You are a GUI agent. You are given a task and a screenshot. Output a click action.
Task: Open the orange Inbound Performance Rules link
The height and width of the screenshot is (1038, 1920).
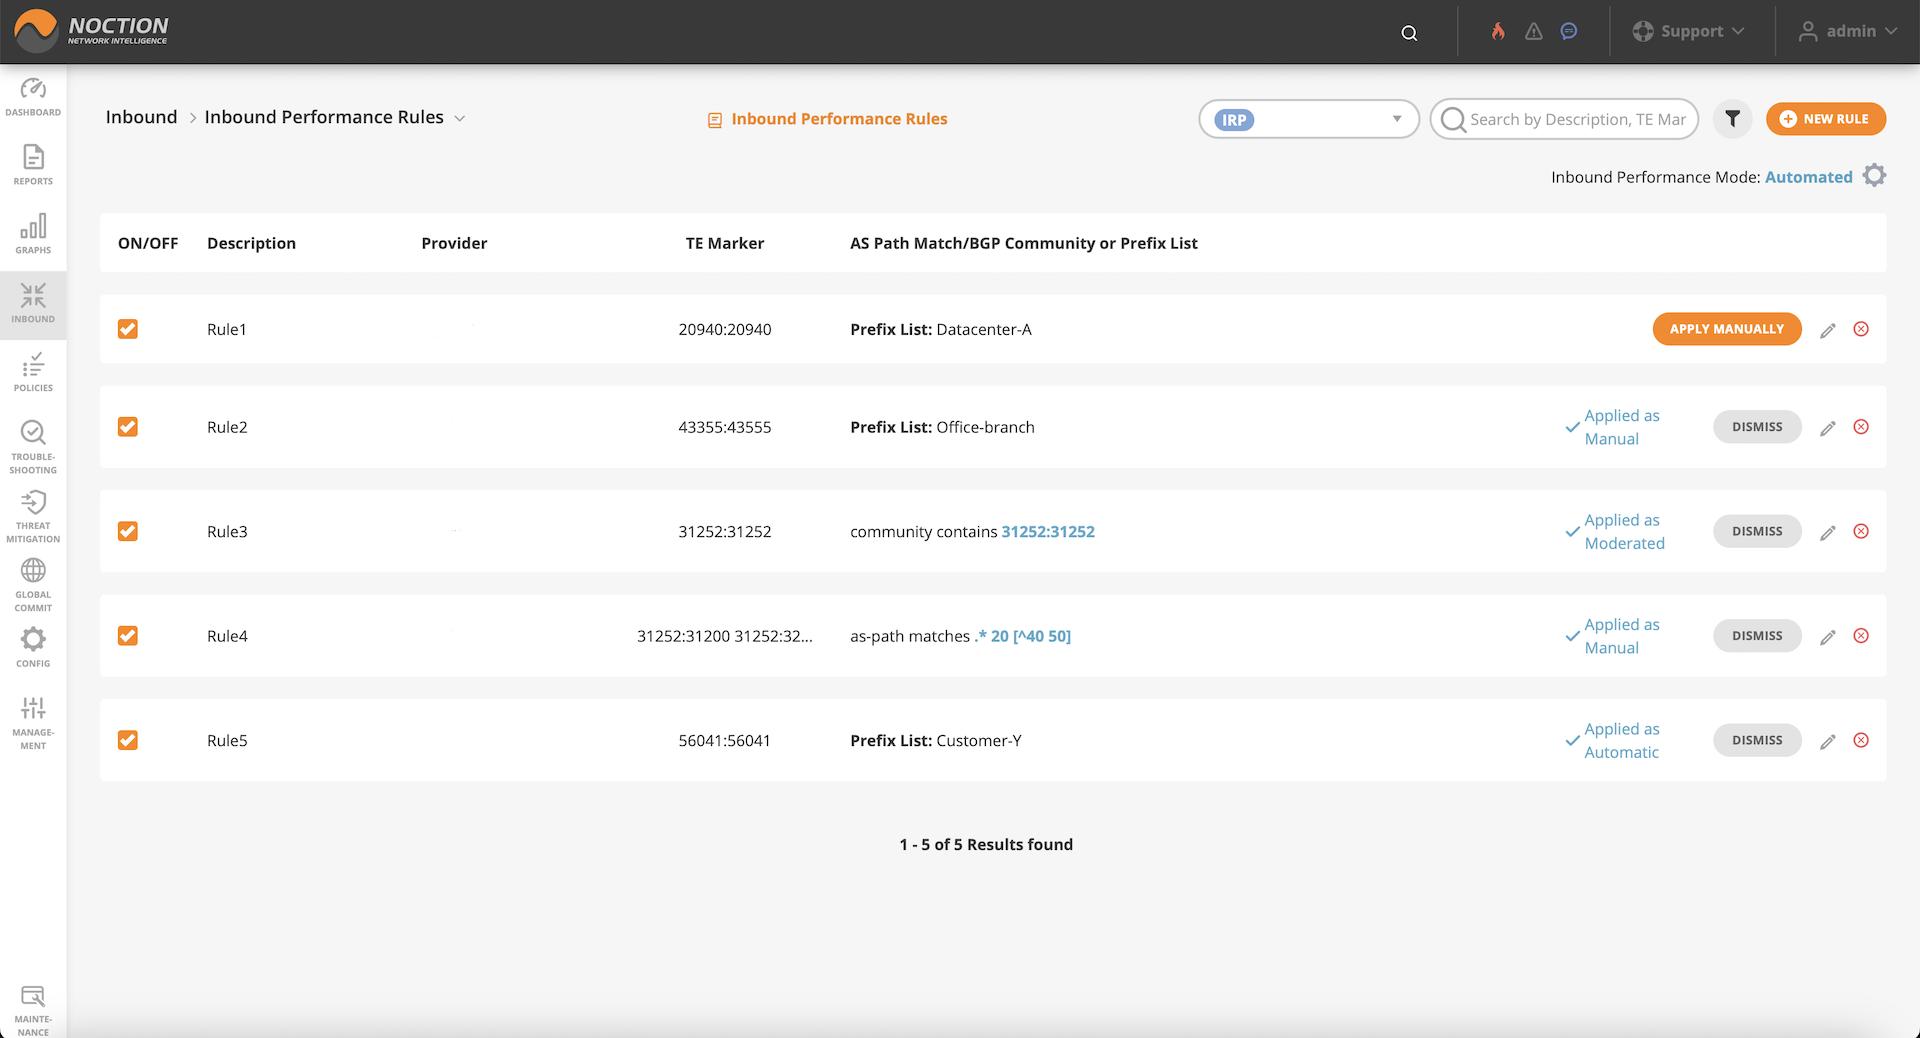(828, 119)
